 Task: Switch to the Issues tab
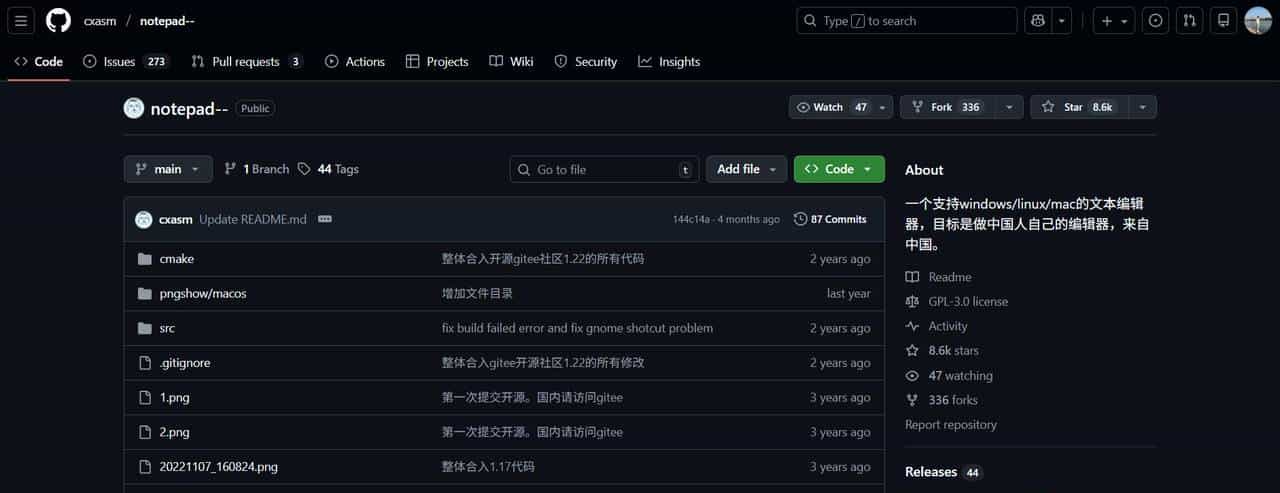pyautogui.click(x=126, y=62)
